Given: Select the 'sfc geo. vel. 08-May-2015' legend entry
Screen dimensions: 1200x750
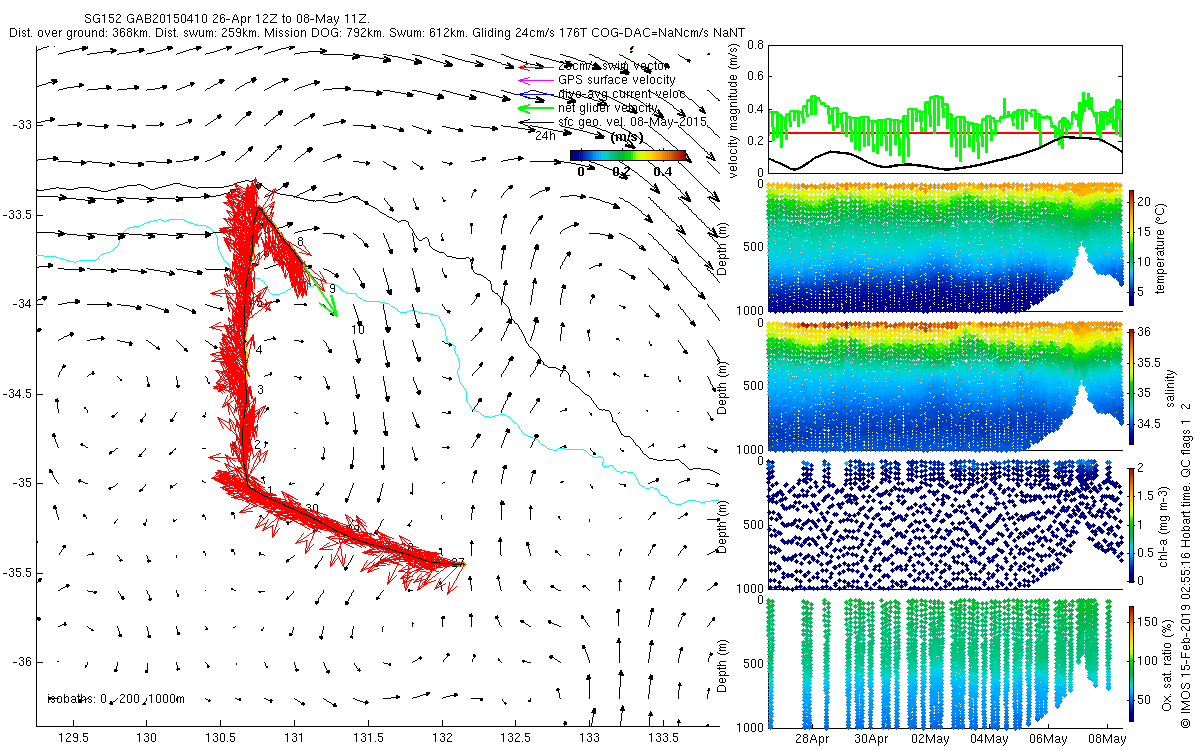Looking at the screenshot, I should pos(632,121).
